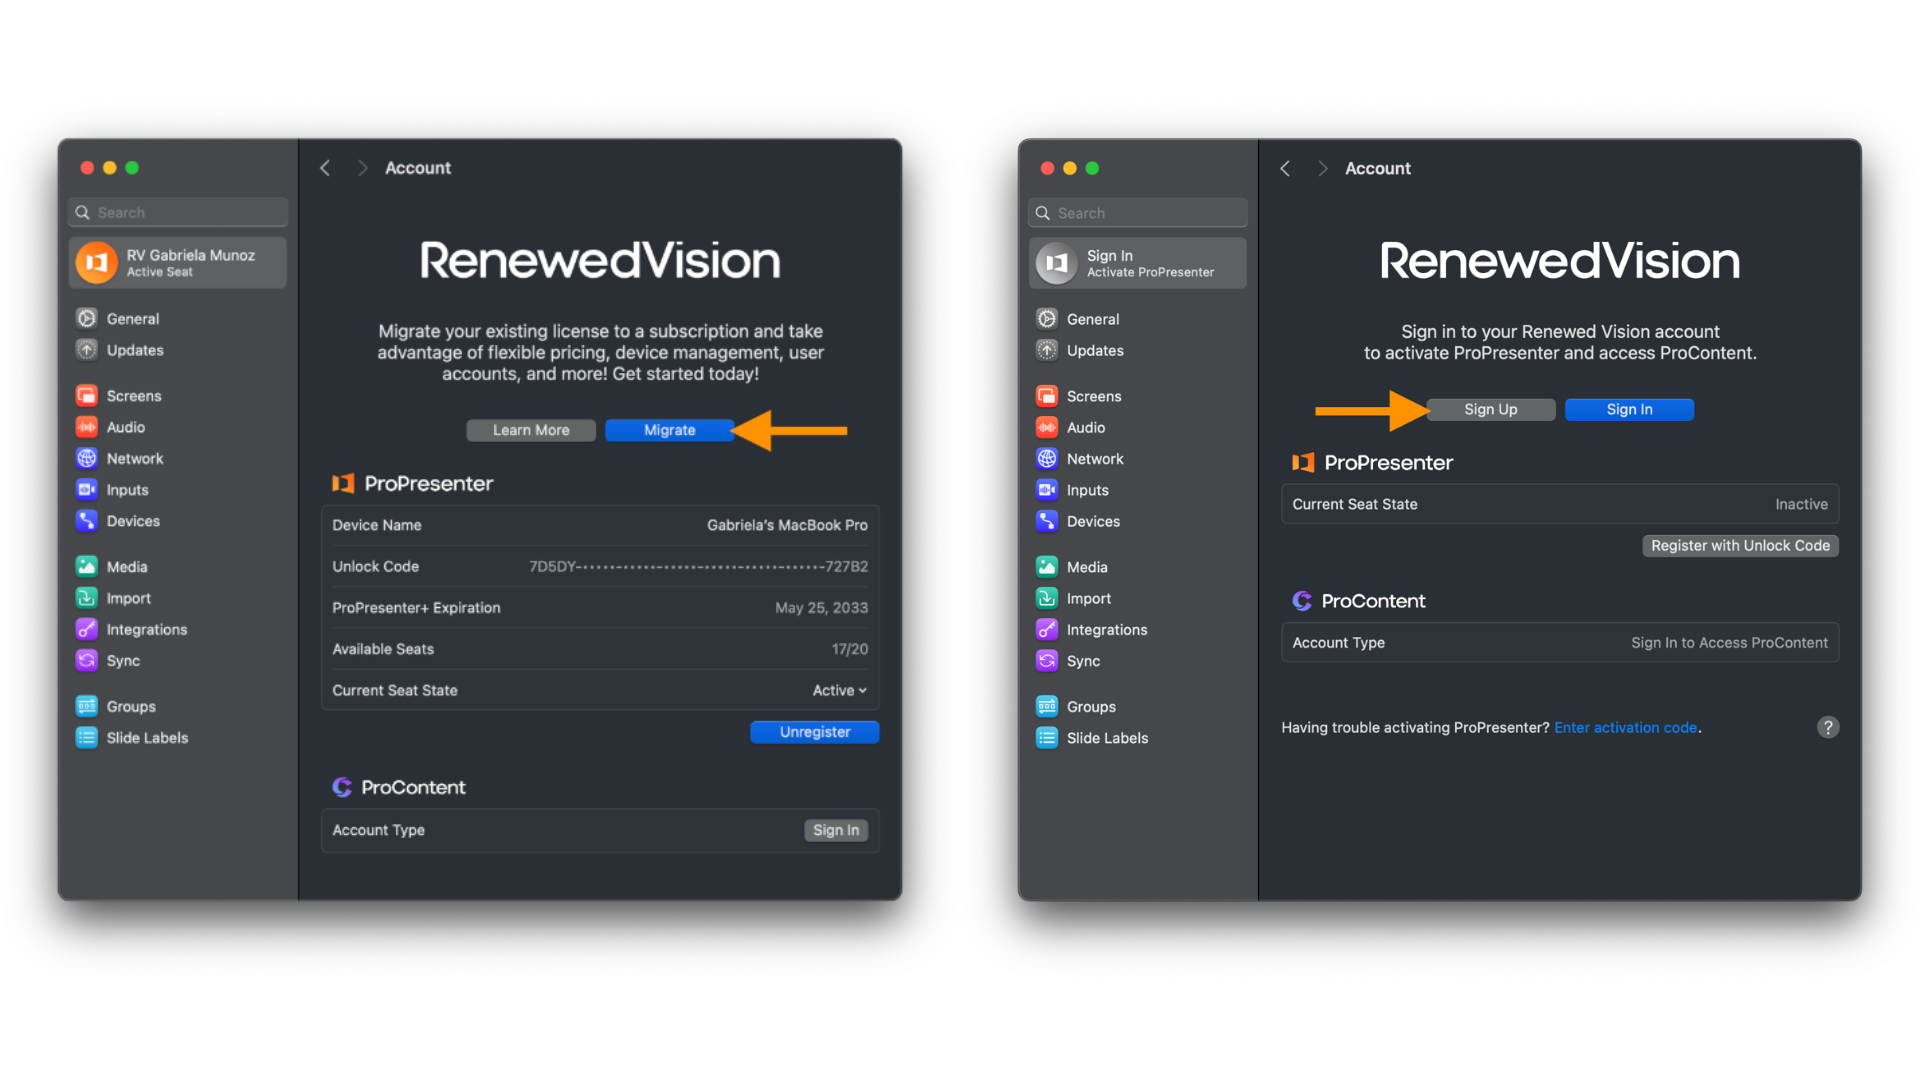Select Integrations icon in left window
Screen dimensions: 1920x1080
[87, 629]
